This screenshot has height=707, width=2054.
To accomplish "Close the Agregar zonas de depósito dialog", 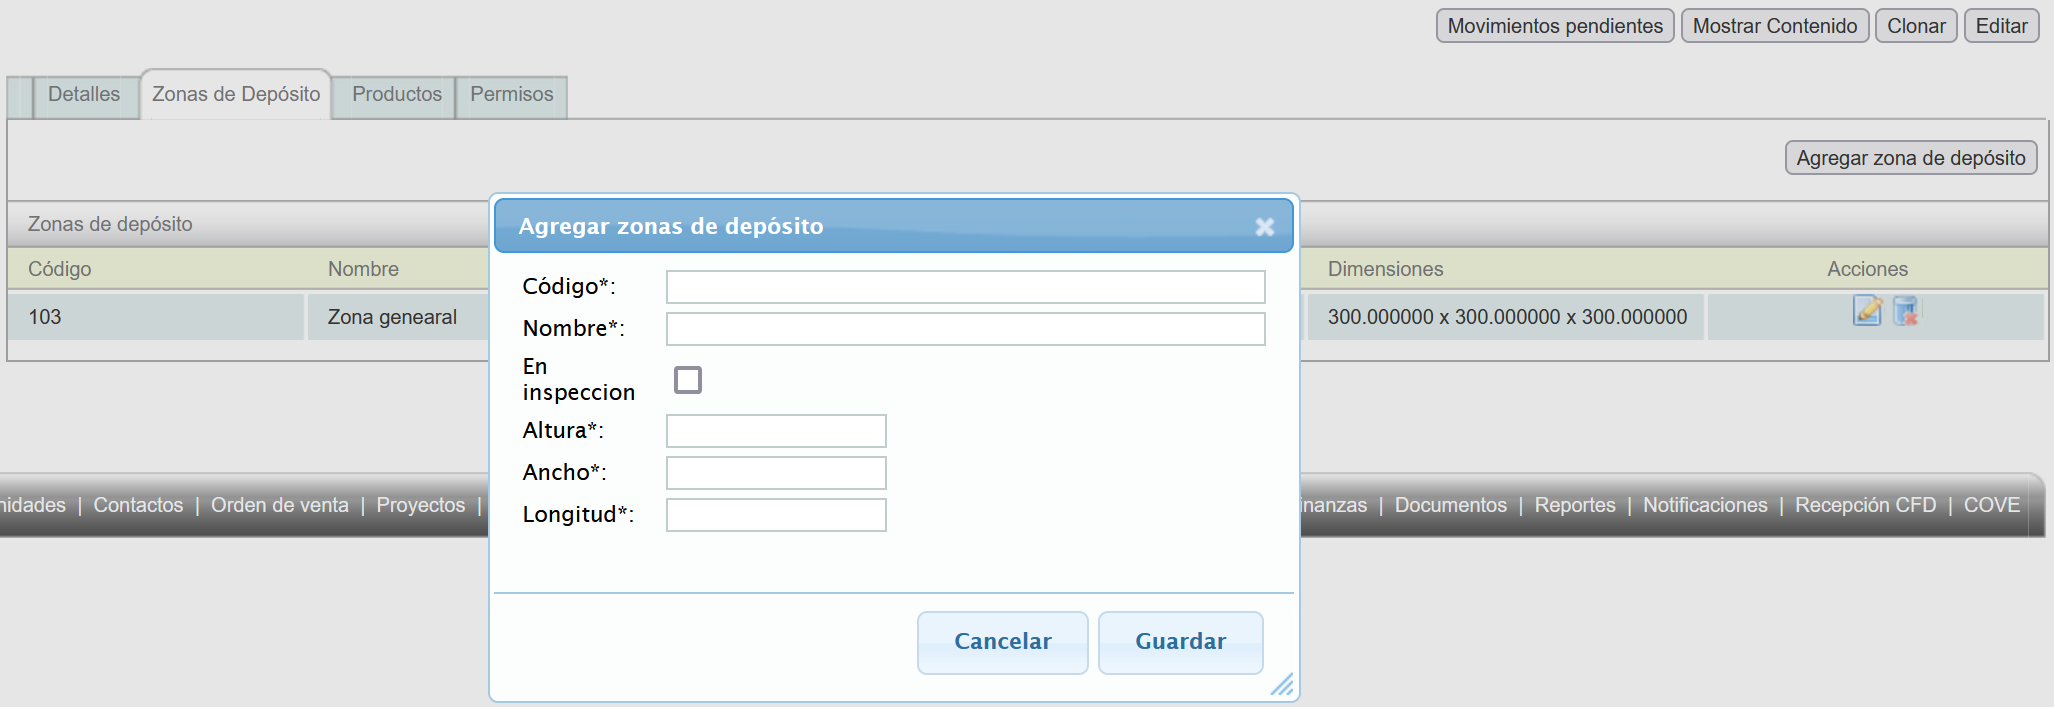I will (1264, 227).
